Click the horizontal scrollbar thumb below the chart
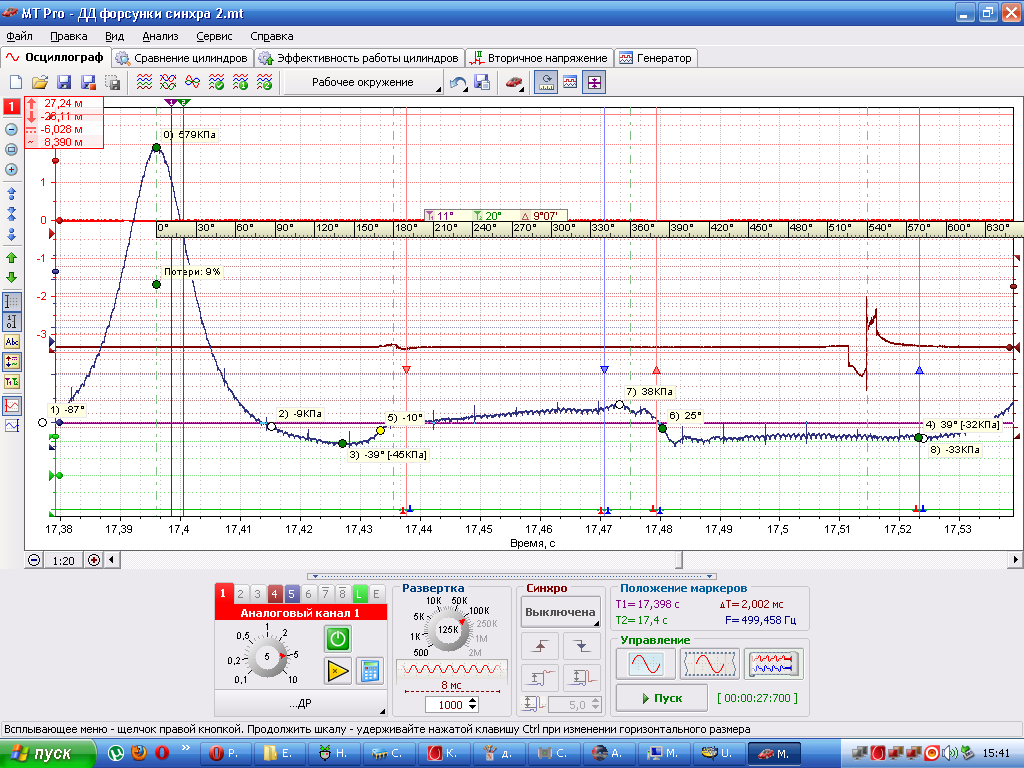Image resolution: width=1024 pixels, height=768 pixels. click(x=679, y=560)
